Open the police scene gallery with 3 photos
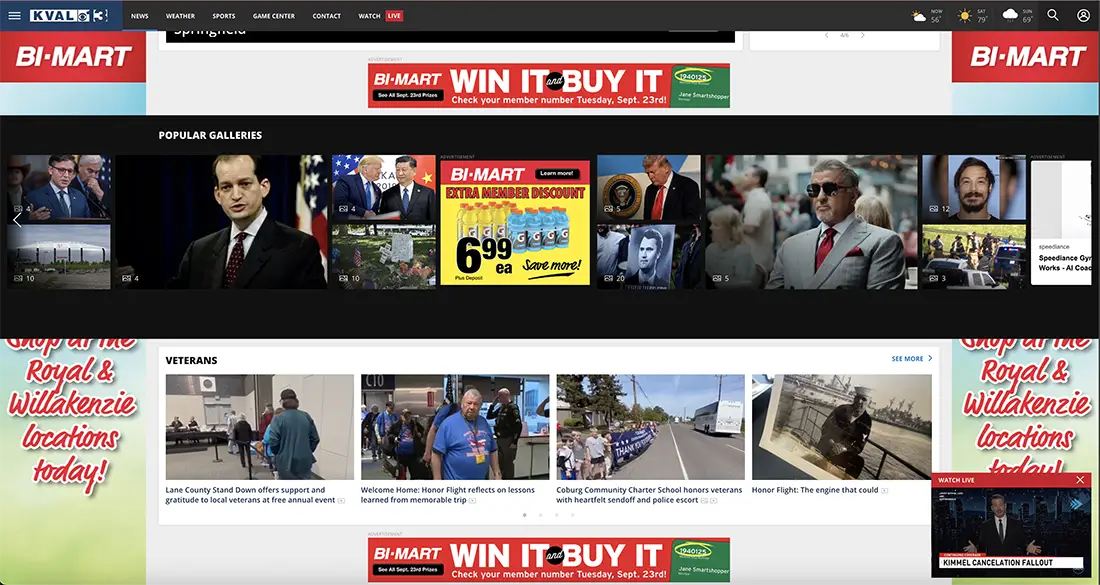 pyautogui.click(x=974, y=257)
